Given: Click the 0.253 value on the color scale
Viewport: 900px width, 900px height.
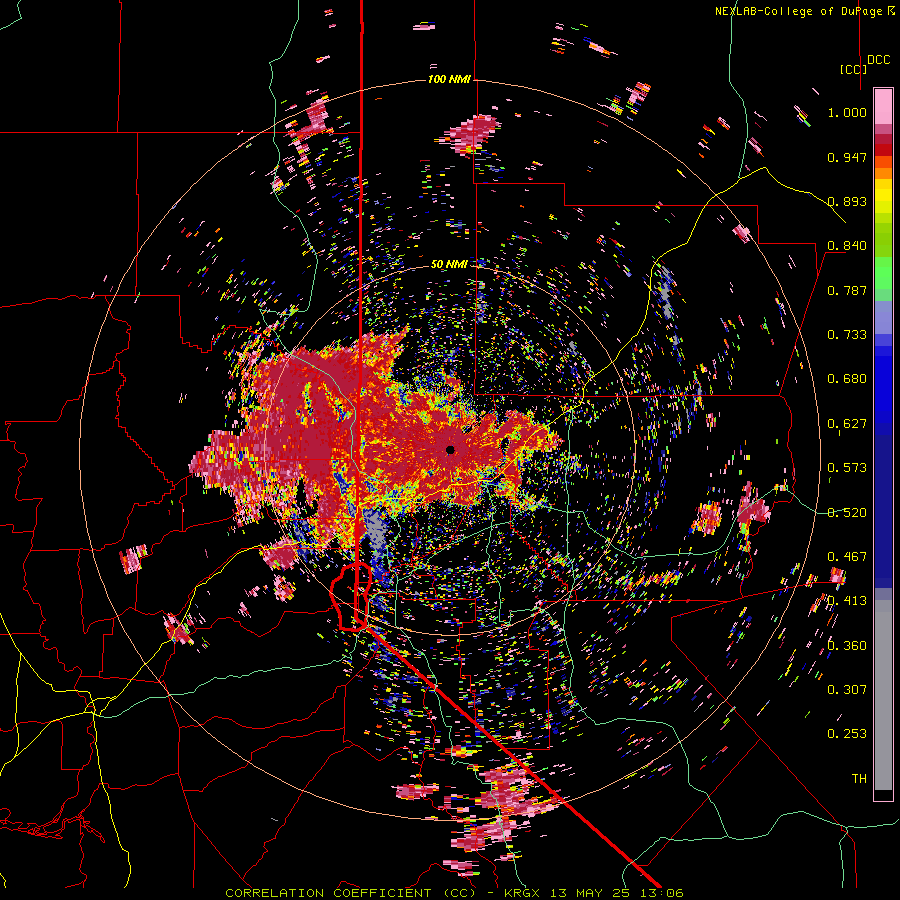Looking at the screenshot, I should 847,734.
